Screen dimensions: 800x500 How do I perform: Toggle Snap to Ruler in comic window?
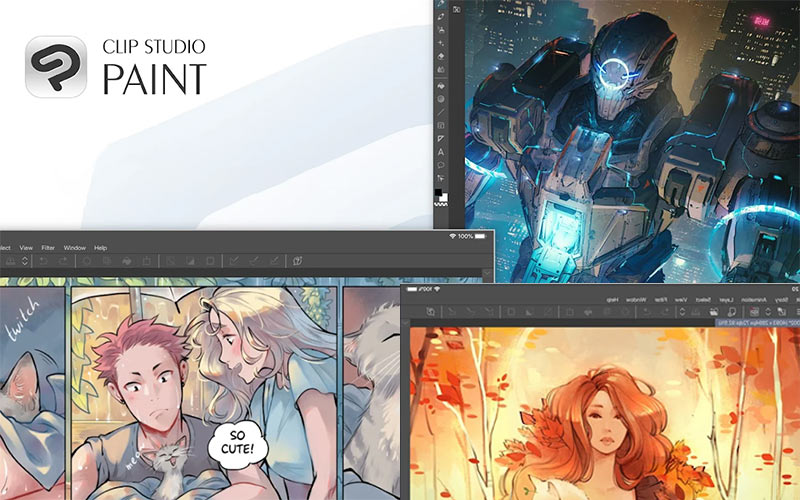pos(234,261)
